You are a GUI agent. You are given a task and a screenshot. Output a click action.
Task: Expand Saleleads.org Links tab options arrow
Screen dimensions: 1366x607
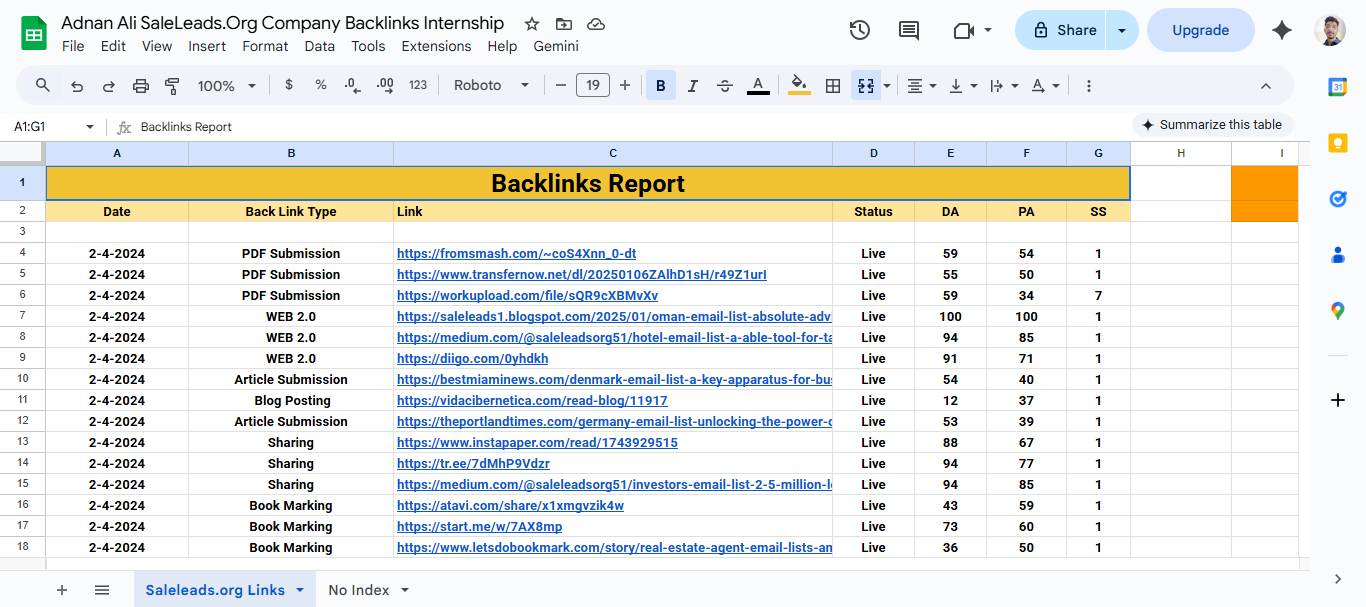(300, 590)
